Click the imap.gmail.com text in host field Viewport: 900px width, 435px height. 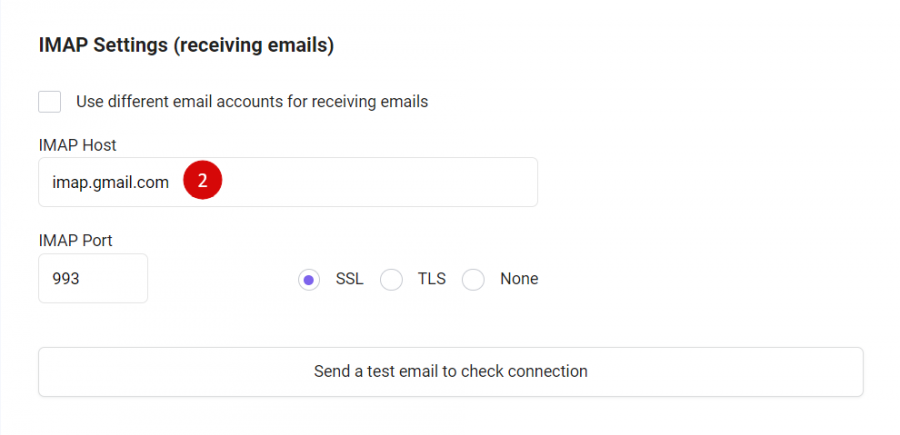pos(111,182)
